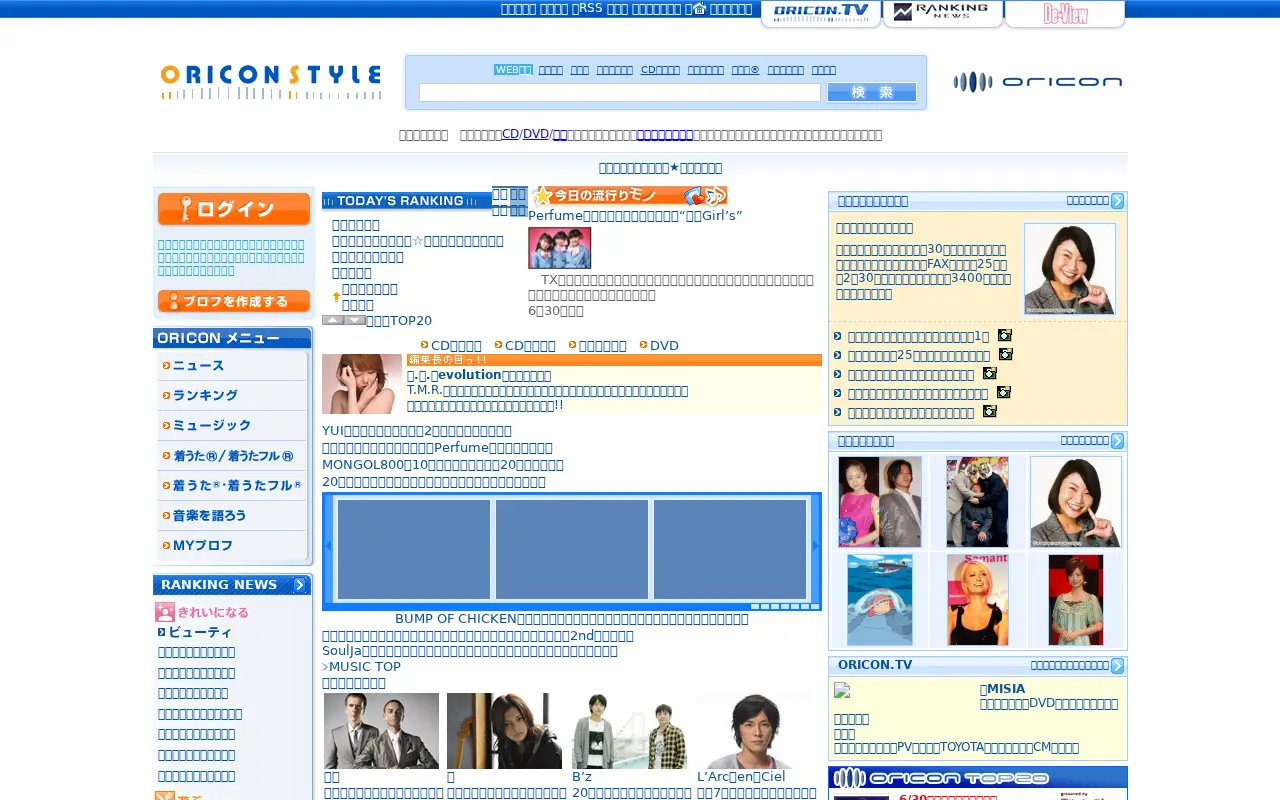This screenshot has width=1280, height=800.
Task: Click the 今日の流行りモノ banner
Action: [630, 195]
